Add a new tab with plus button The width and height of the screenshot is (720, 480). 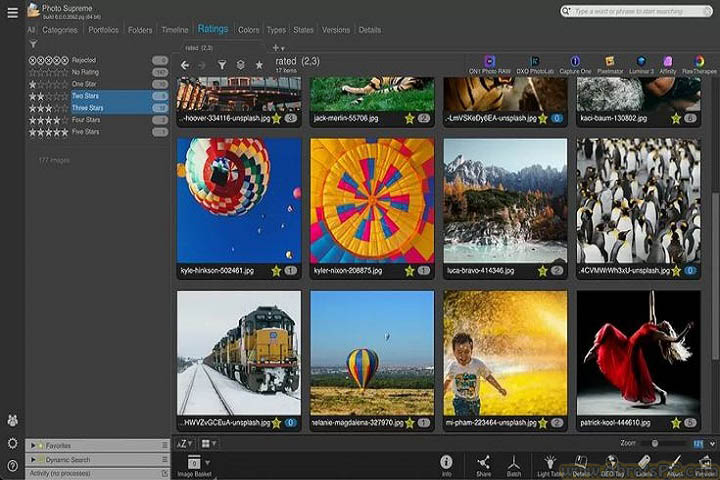coord(276,47)
